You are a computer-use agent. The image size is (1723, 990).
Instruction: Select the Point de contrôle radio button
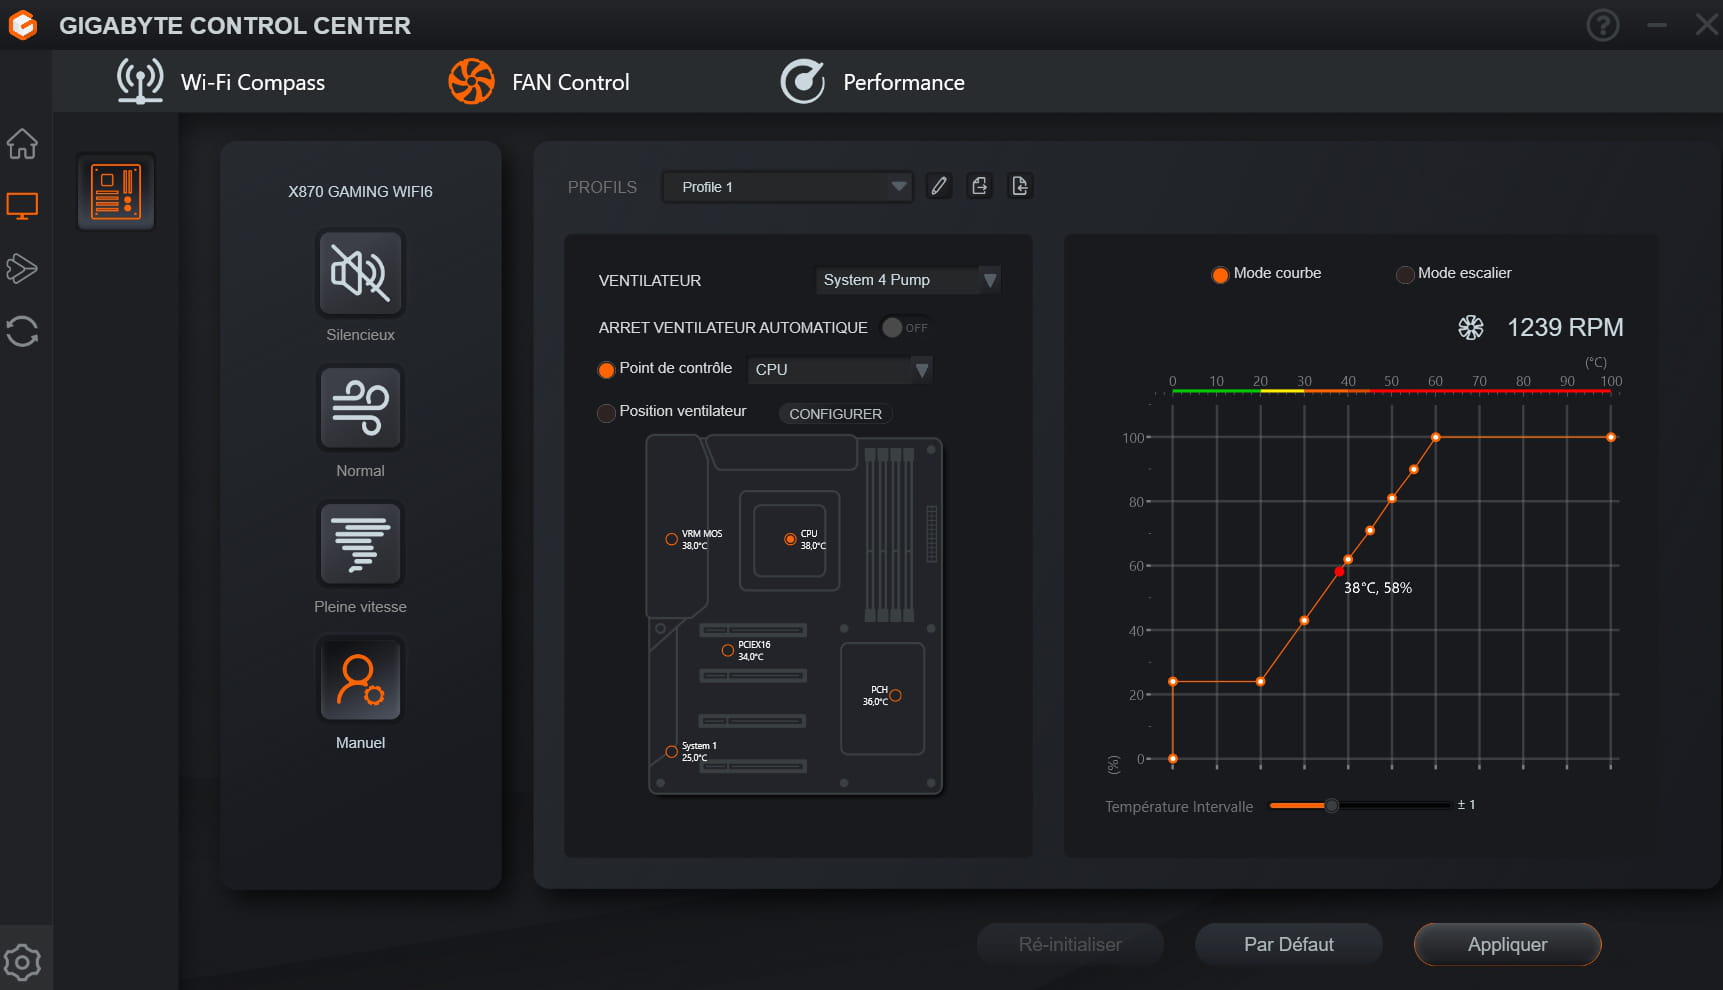pos(606,370)
